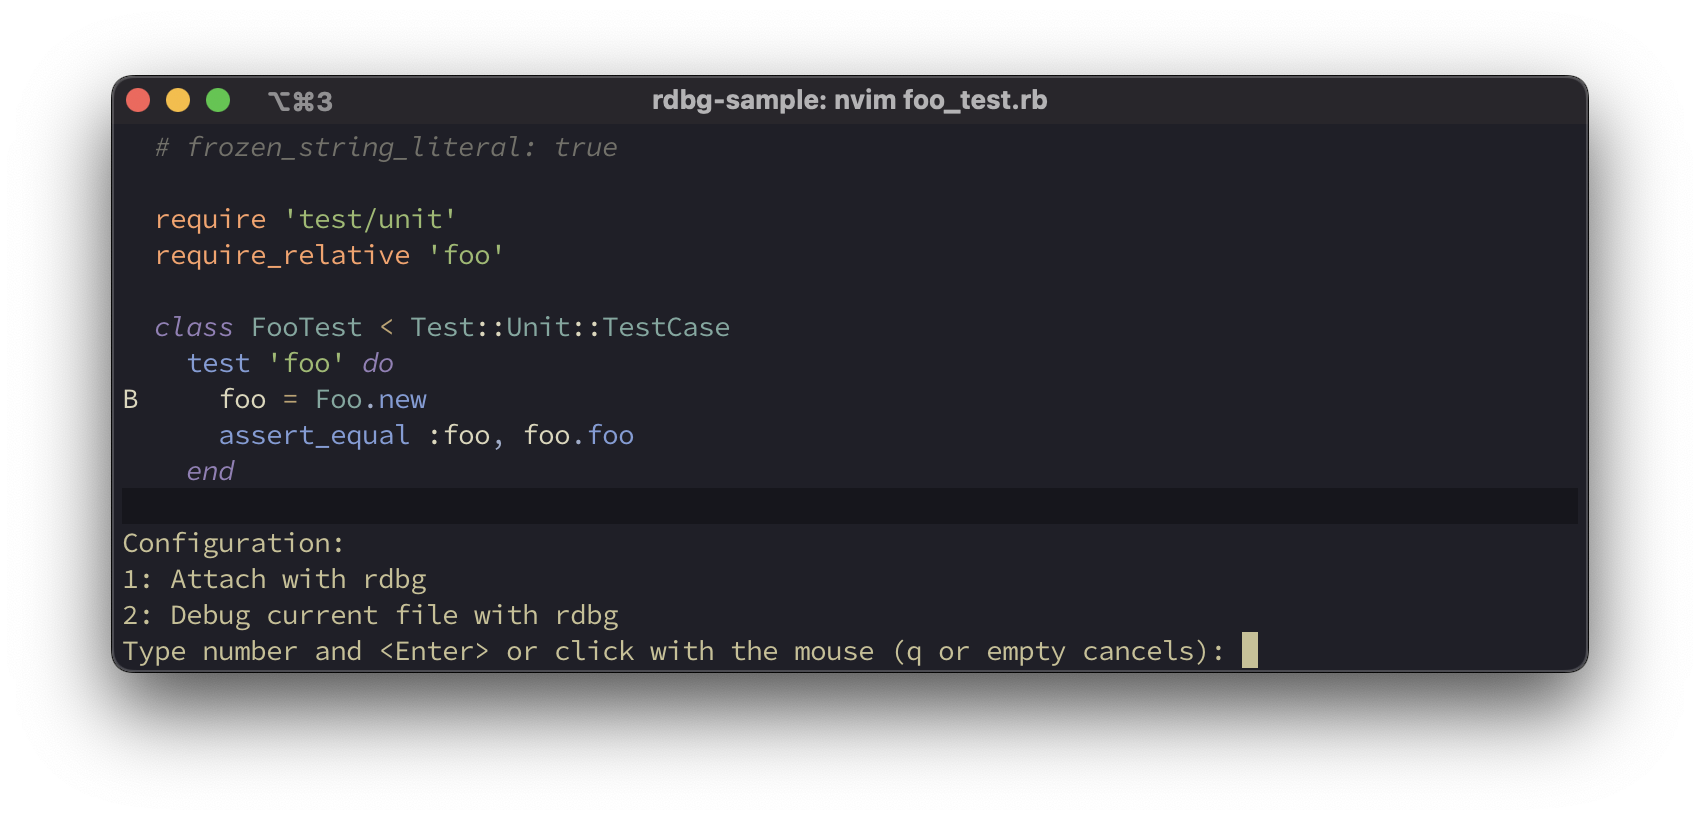
Task: Click the italic end keyword
Action: [210, 472]
